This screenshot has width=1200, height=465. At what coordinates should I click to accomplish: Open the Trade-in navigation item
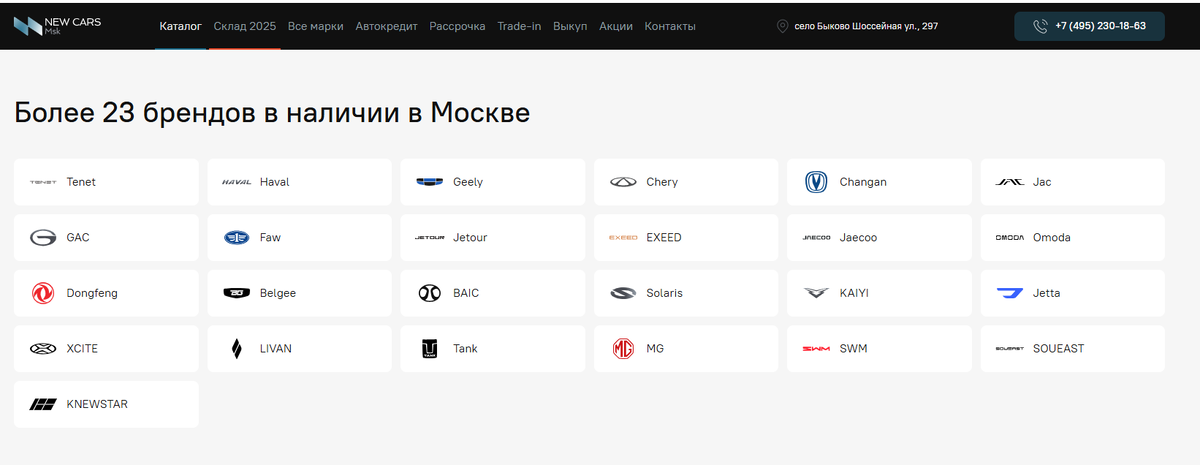[x=519, y=26]
